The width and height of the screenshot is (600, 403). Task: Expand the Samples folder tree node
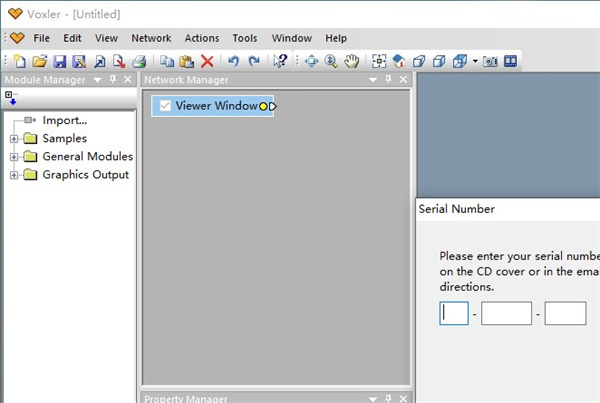click(x=14, y=139)
